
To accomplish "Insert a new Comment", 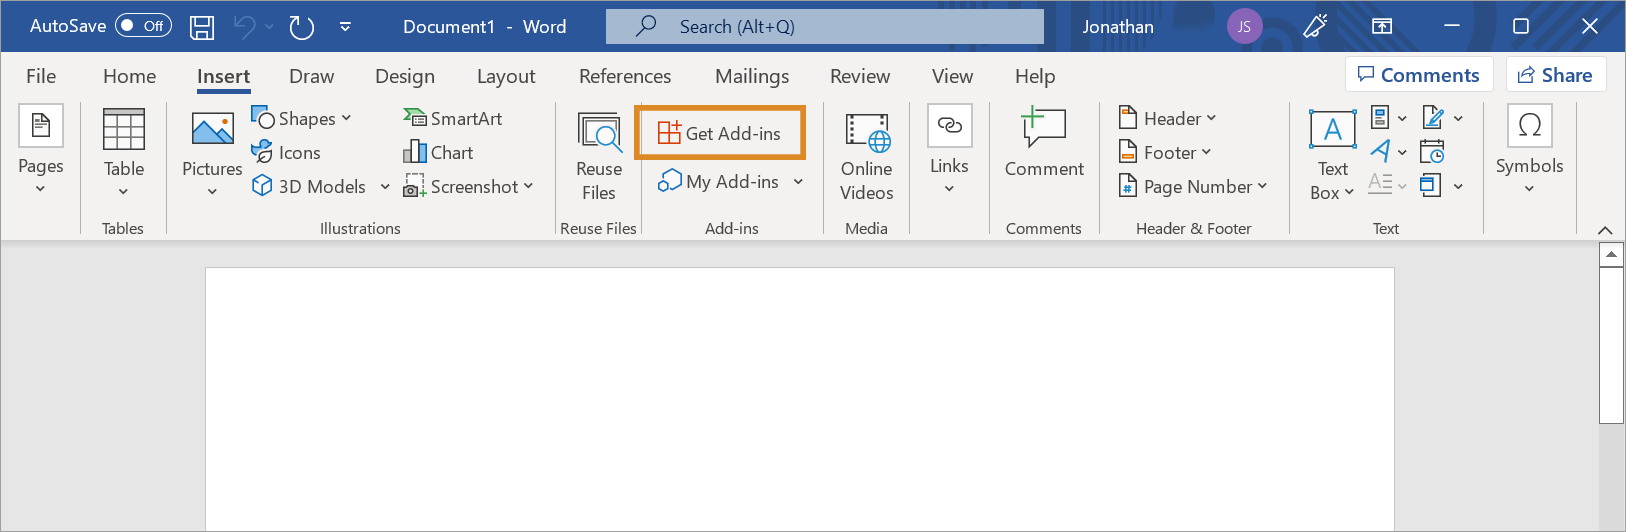I will pos(1044,144).
